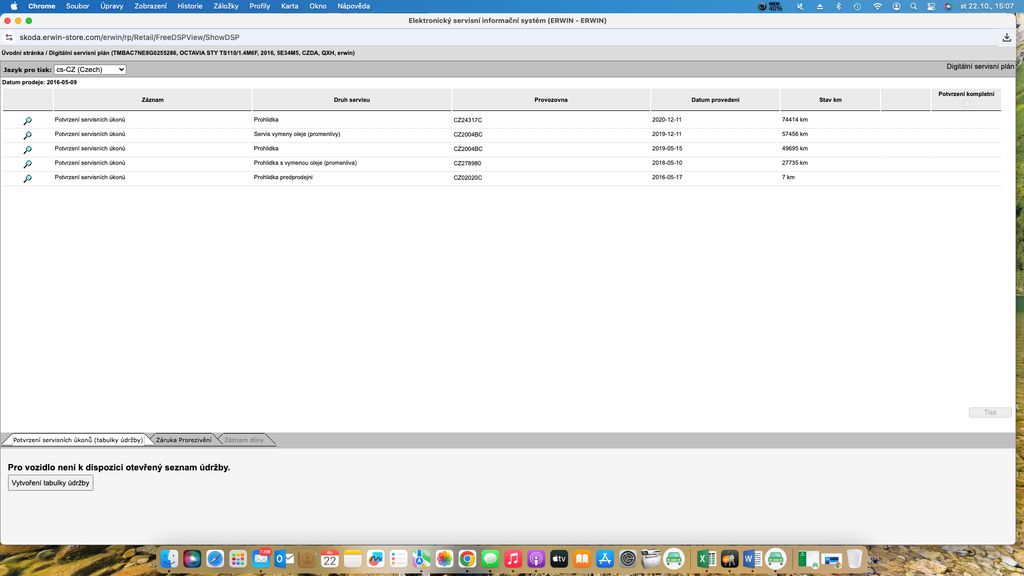Open the magnifier for the 27735 km record
This screenshot has width=1024, height=576.
coord(28,164)
